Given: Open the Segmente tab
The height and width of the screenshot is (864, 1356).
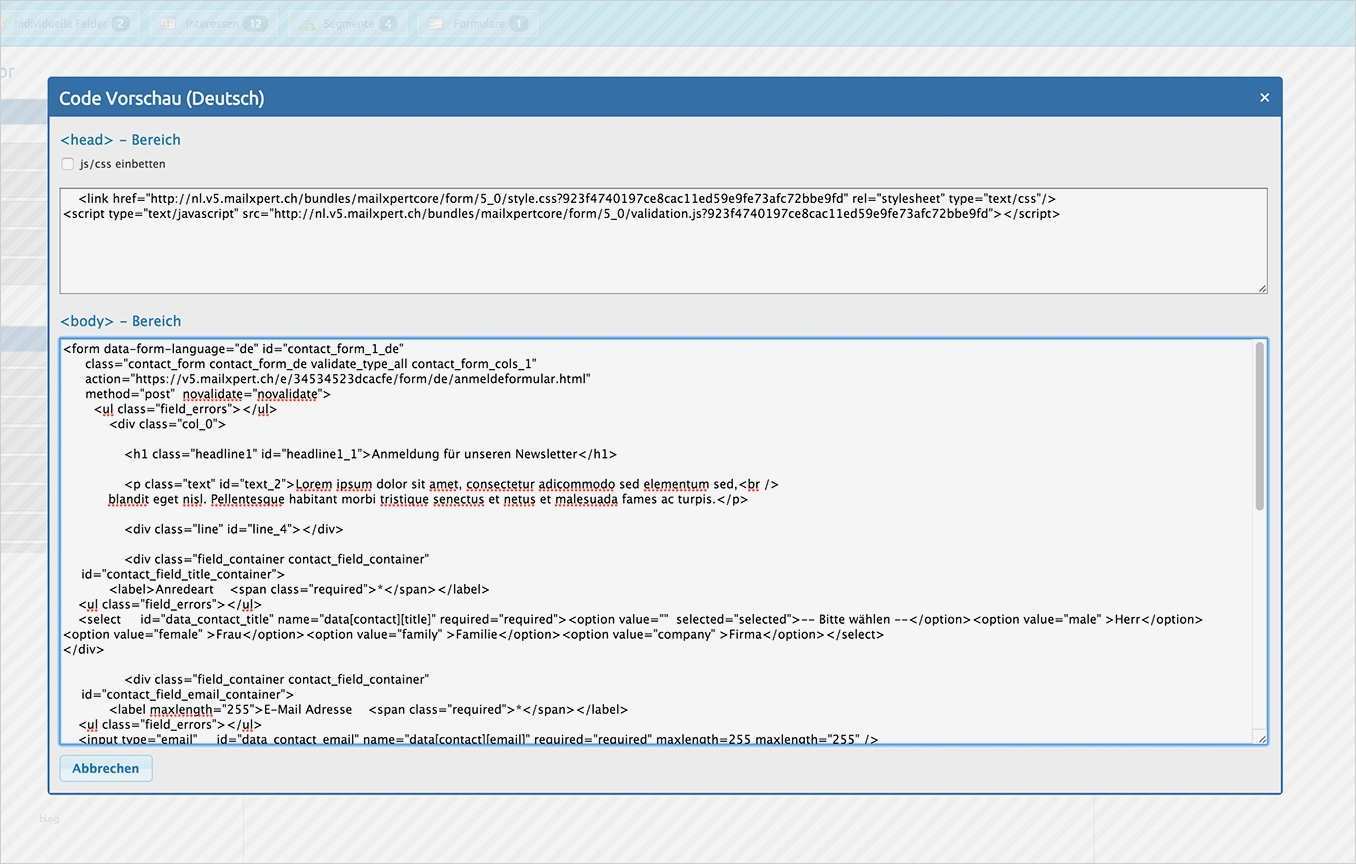Looking at the screenshot, I should [x=345, y=22].
